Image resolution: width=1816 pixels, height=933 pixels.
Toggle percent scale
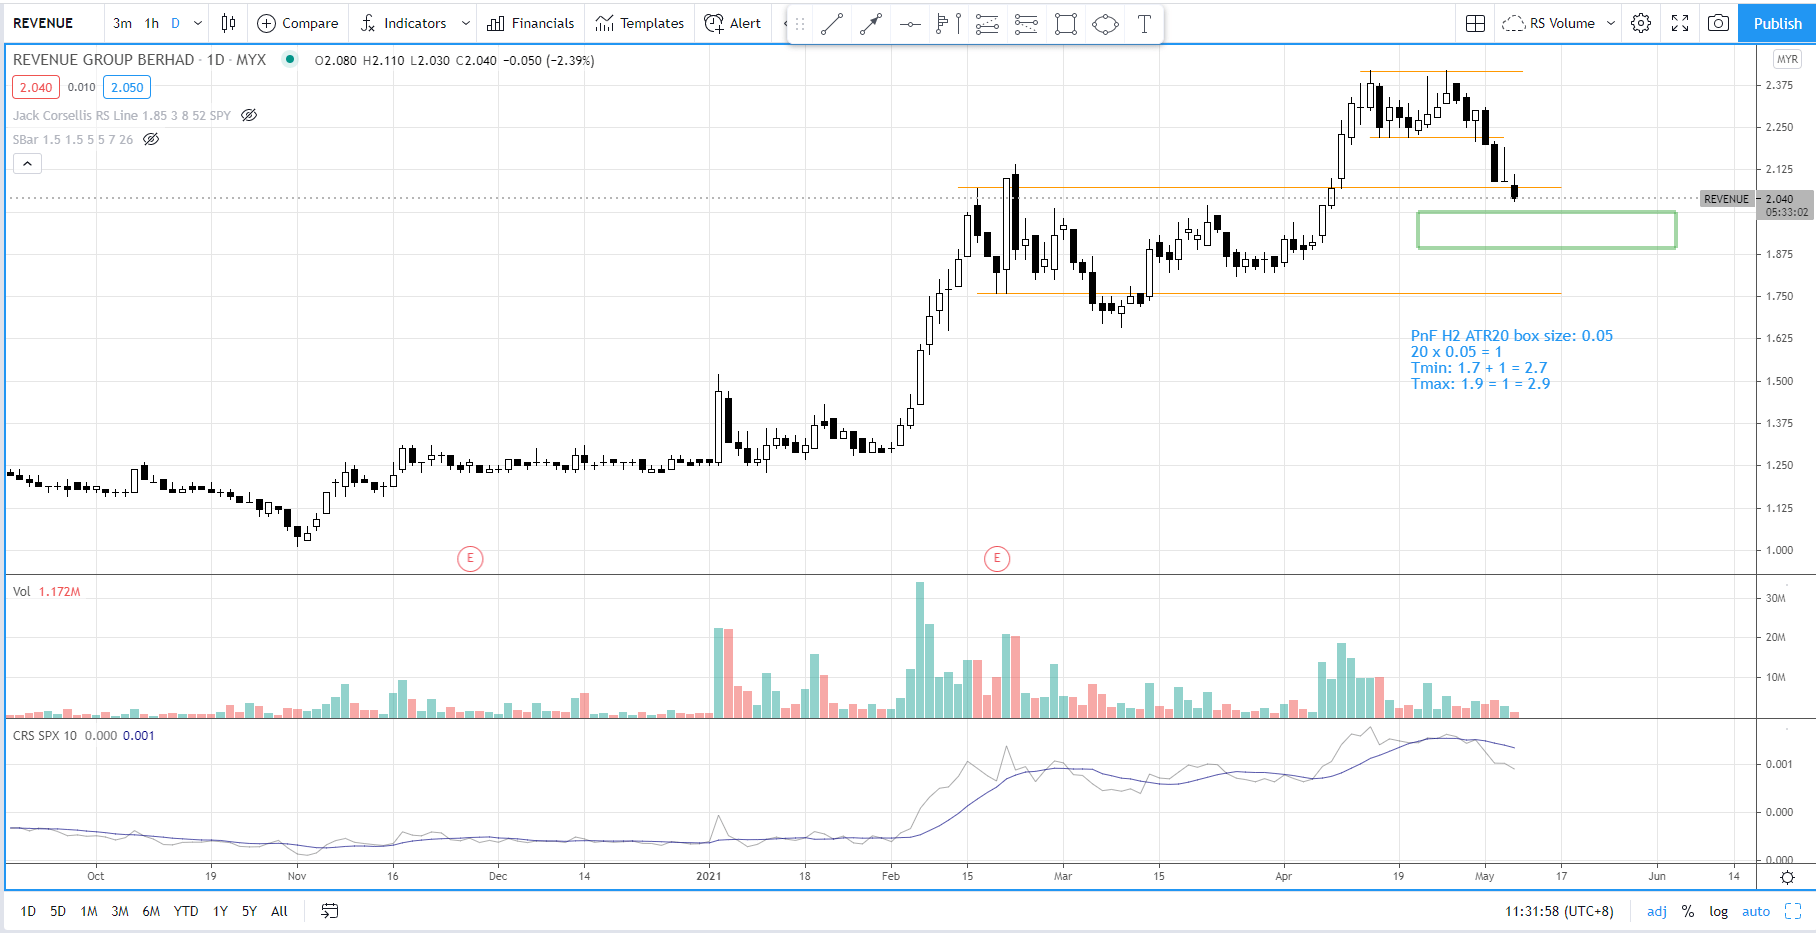pyautogui.click(x=1688, y=911)
